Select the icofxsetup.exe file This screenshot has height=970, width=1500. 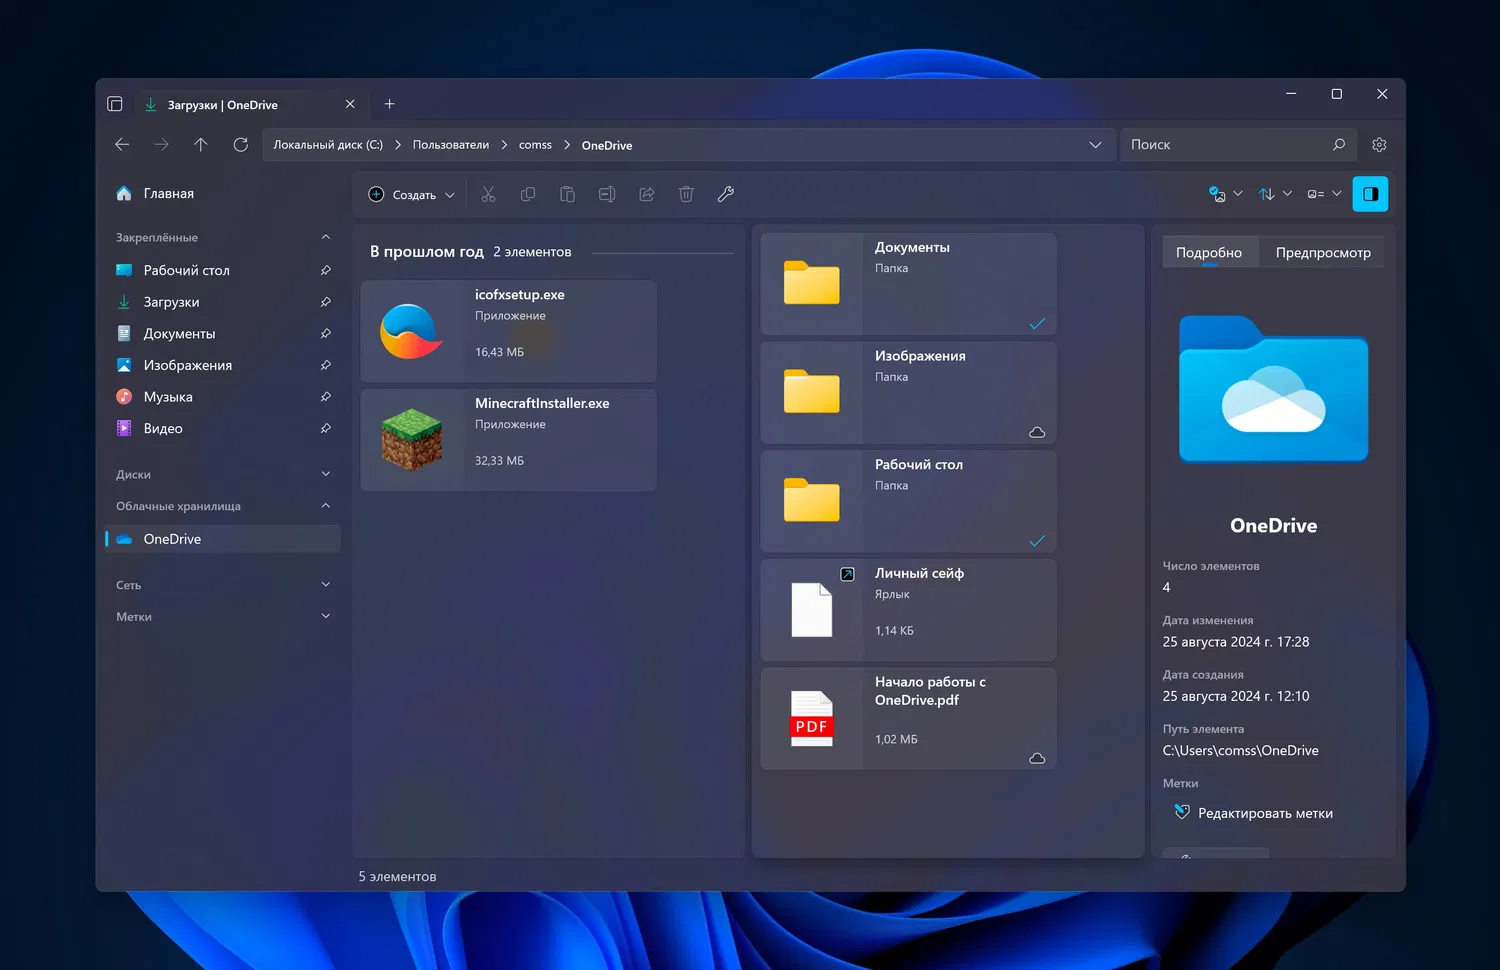click(x=508, y=331)
